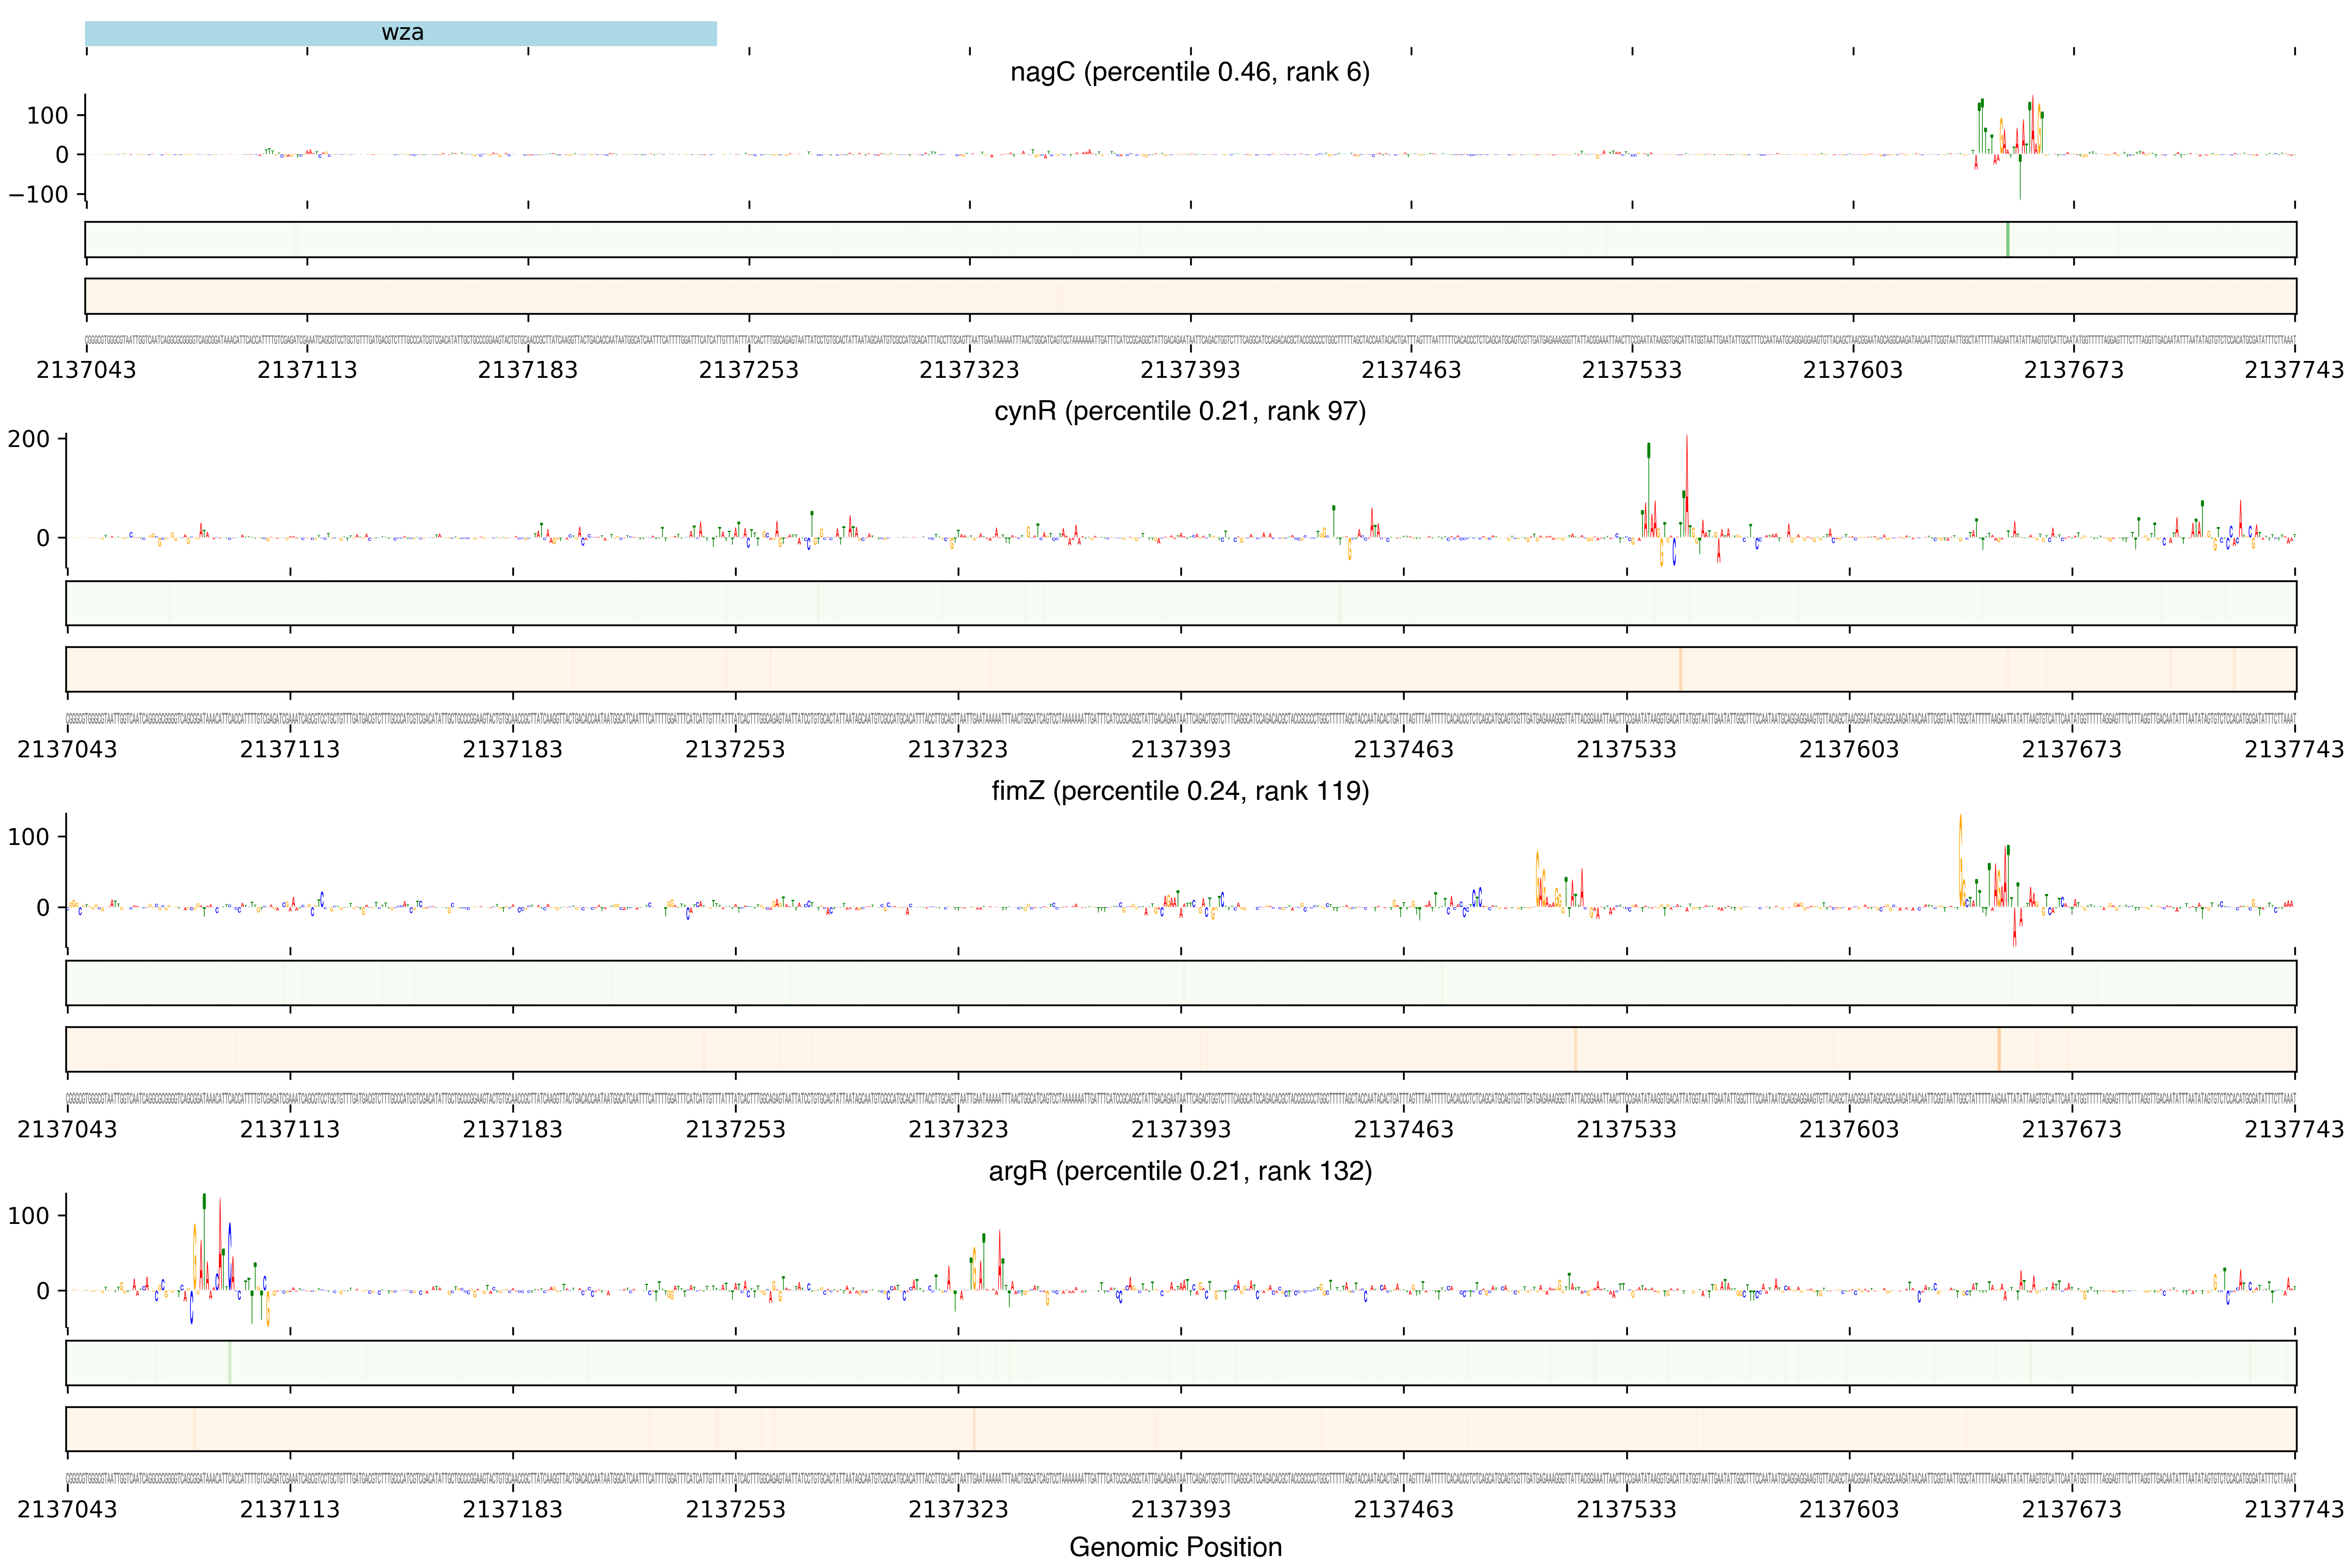Click the nagC panel title
Image resolution: width=2352 pixels, height=1568 pixels.
pyautogui.click(x=1189, y=72)
